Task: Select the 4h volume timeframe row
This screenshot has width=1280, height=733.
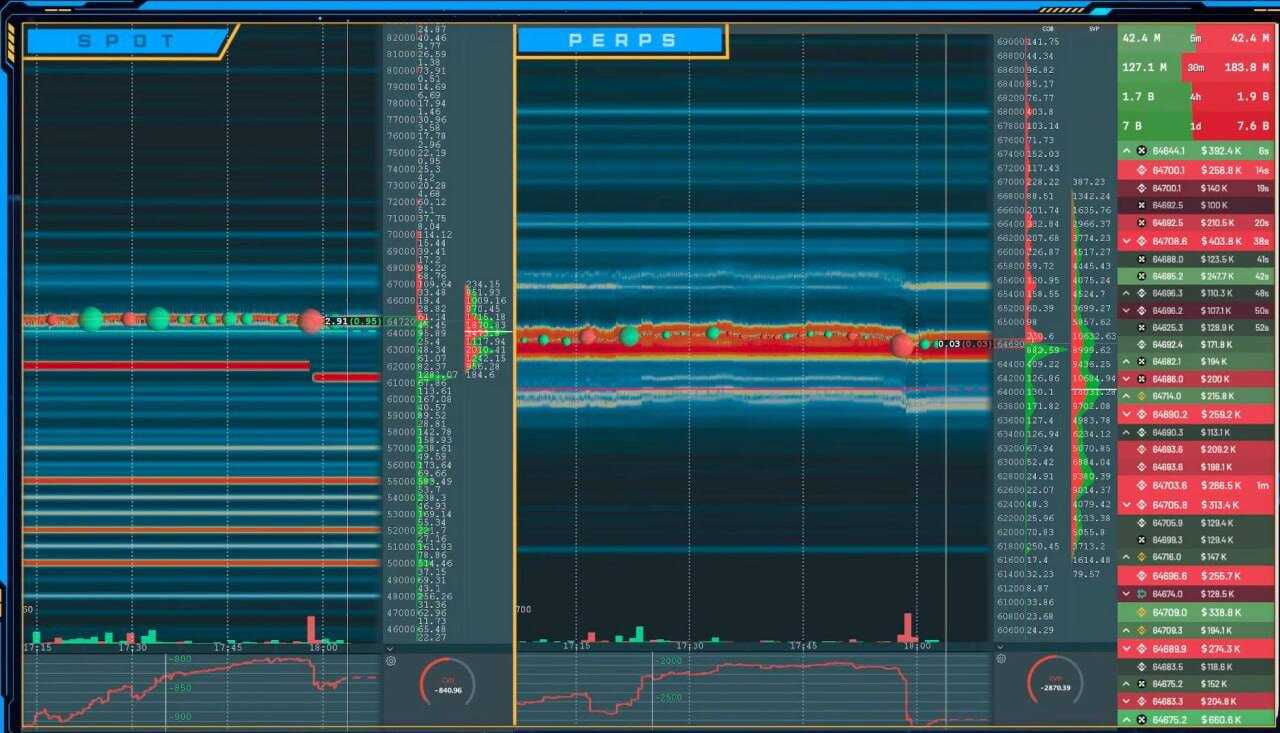Action: pos(1197,97)
